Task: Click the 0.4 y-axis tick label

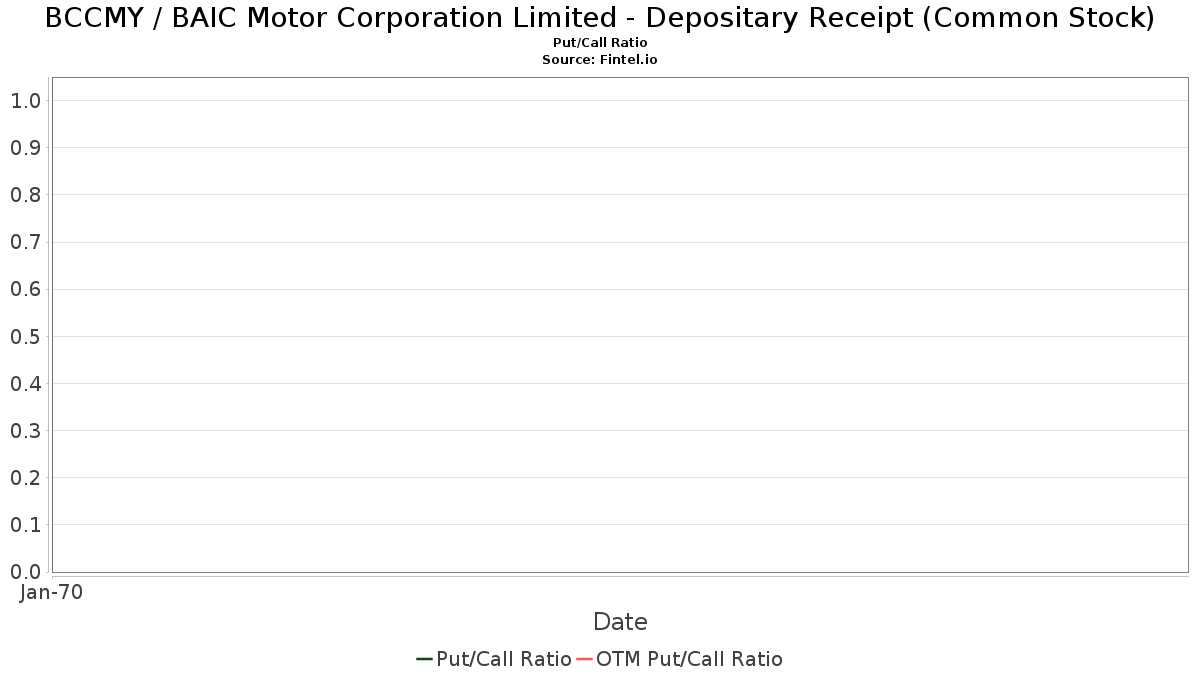Action: click(x=25, y=383)
